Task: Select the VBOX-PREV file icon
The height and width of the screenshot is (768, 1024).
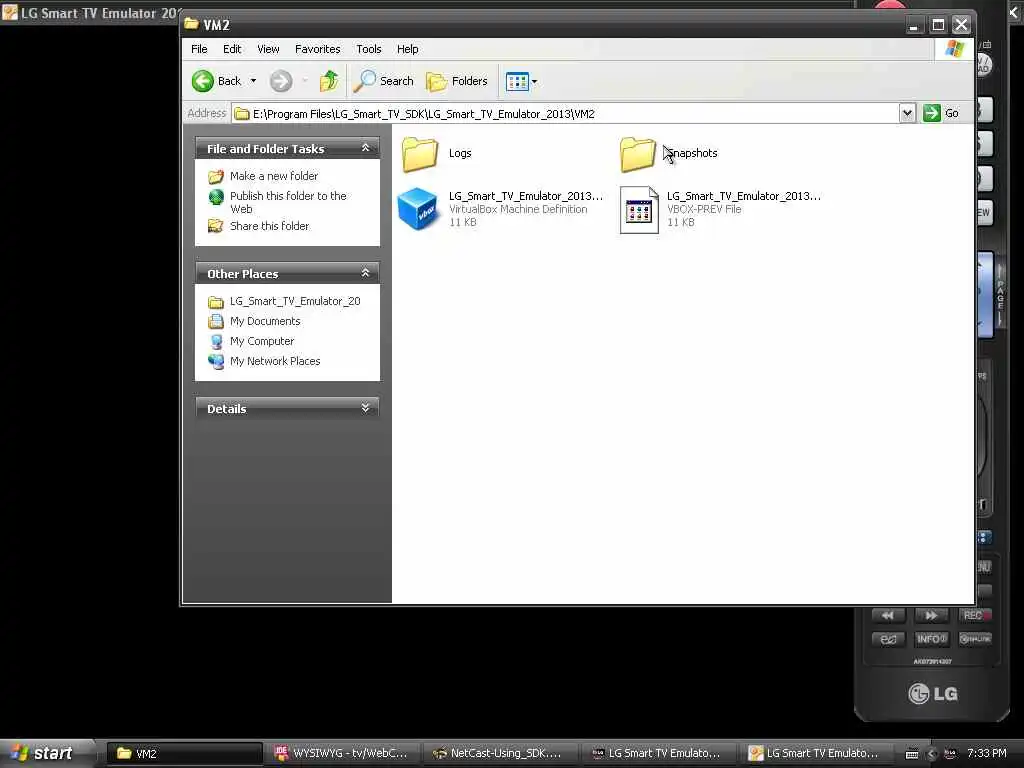Action: (x=639, y=210)
